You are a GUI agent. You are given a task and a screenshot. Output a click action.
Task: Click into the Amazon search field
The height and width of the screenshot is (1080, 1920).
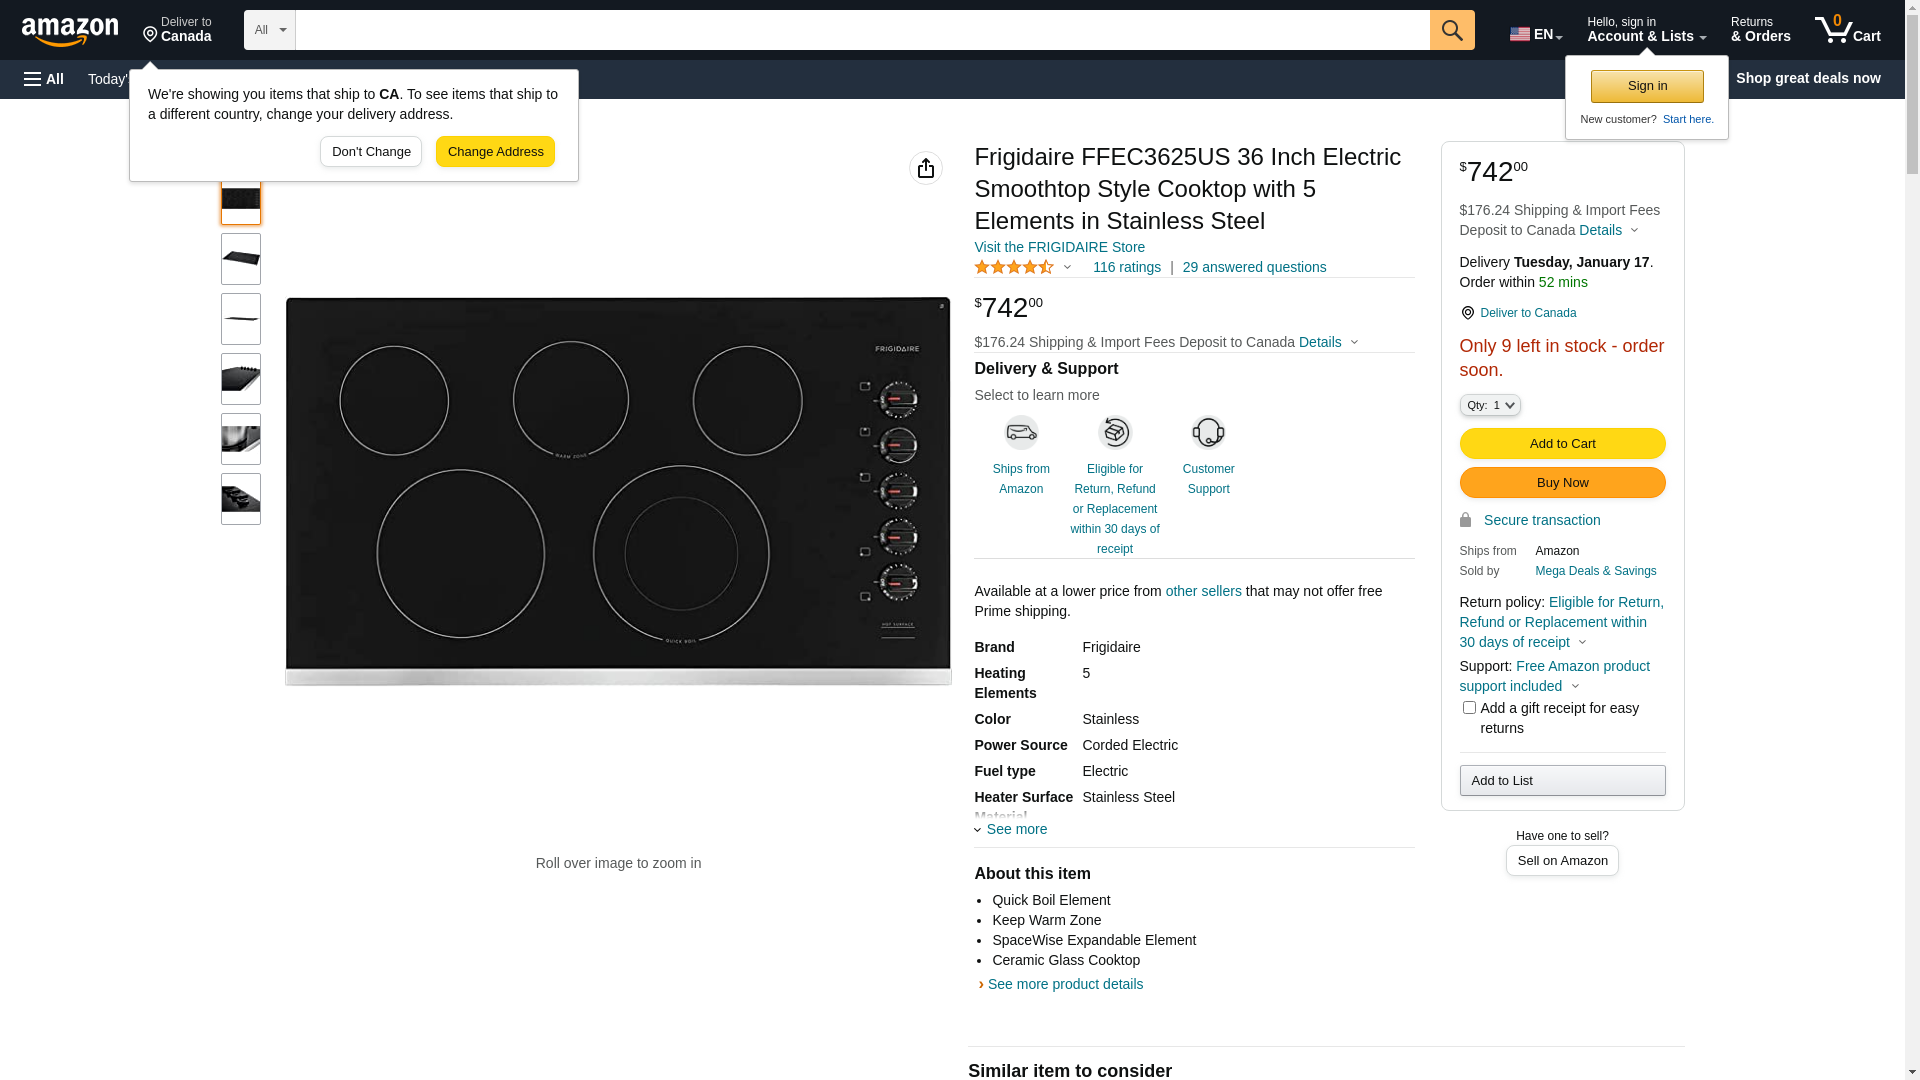tap(861, 30)
